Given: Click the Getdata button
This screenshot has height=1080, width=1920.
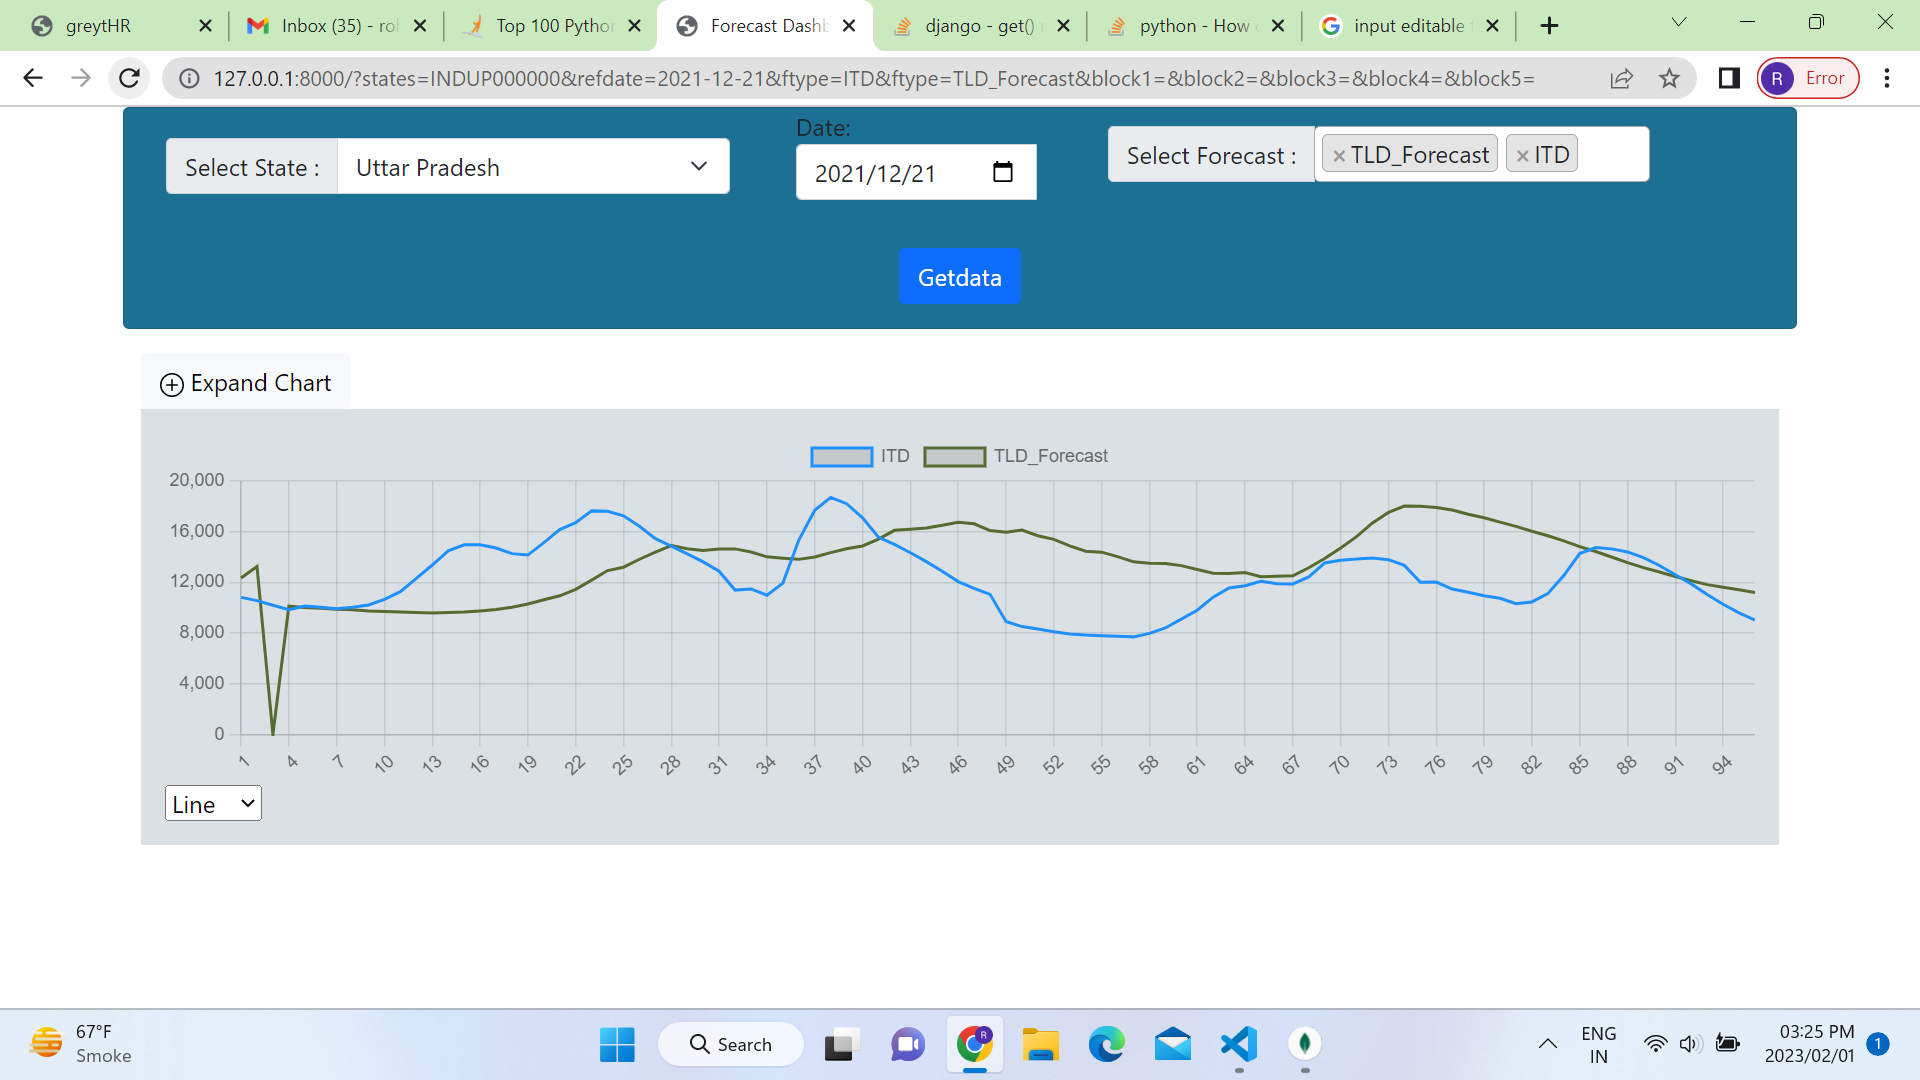Looking at the screenshot, I should 959,276.
